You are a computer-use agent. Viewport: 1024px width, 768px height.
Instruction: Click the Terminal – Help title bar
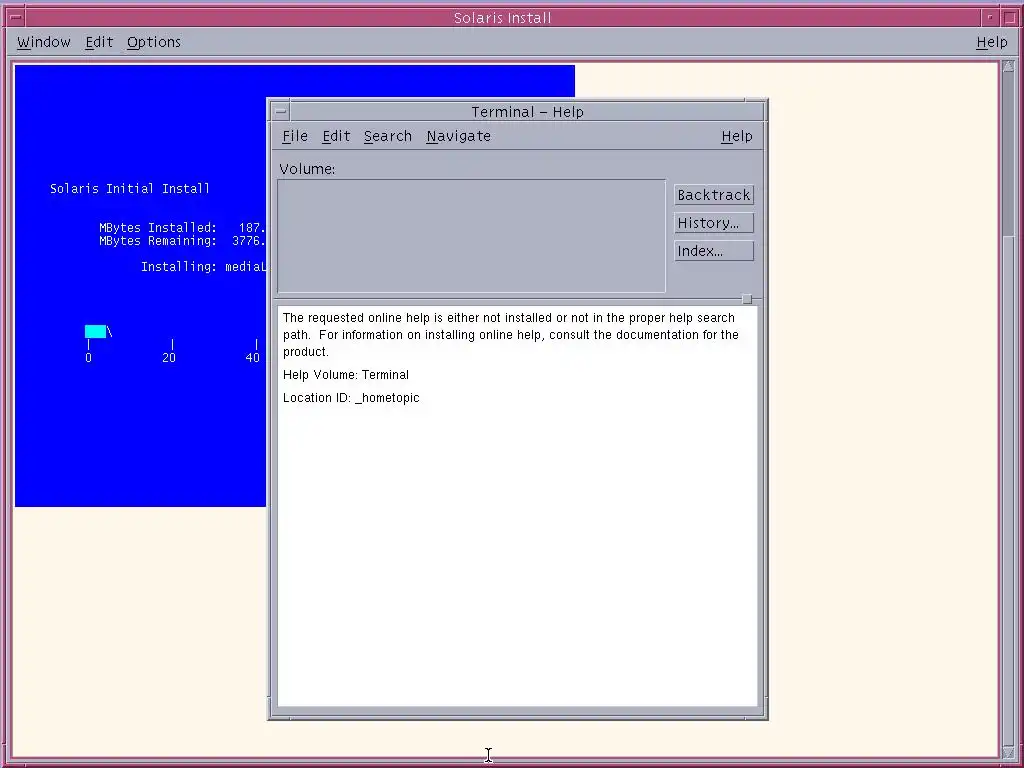point(527,112)
